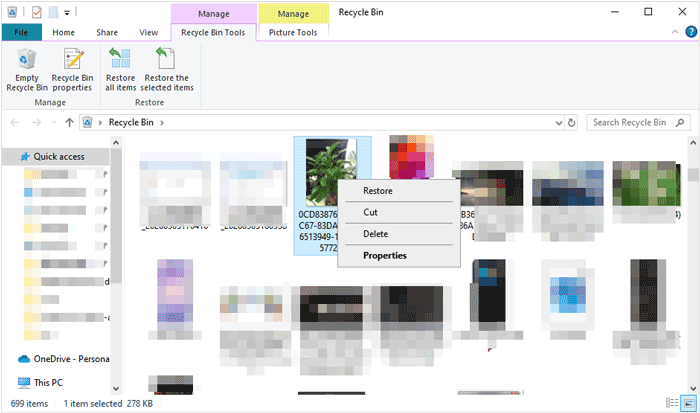Image resolution: width=700 pixels, height=413 pixels.
Task: Switch to details view in status bar
Action: point(674,402)
